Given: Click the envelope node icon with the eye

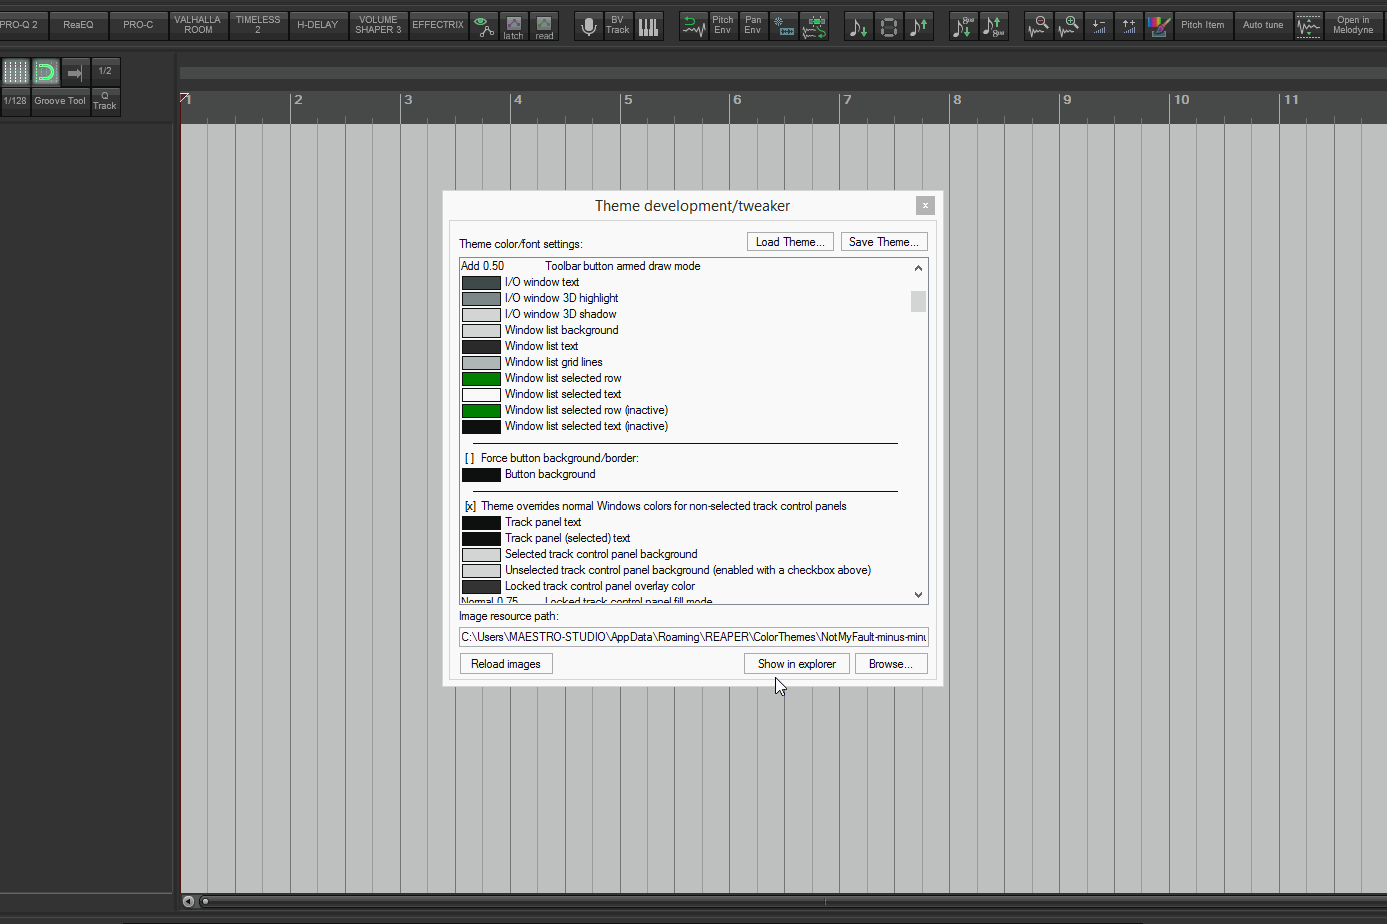Looking at the screenshot, I should click(484, 26).
